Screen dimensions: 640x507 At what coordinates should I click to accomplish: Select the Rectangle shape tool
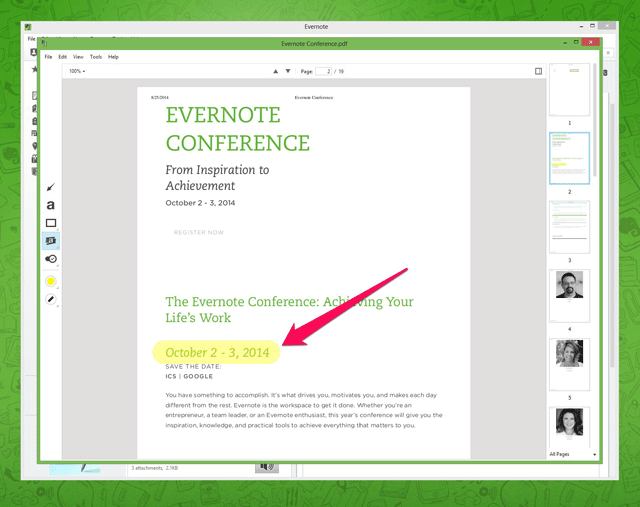click(x=51, y=223)
